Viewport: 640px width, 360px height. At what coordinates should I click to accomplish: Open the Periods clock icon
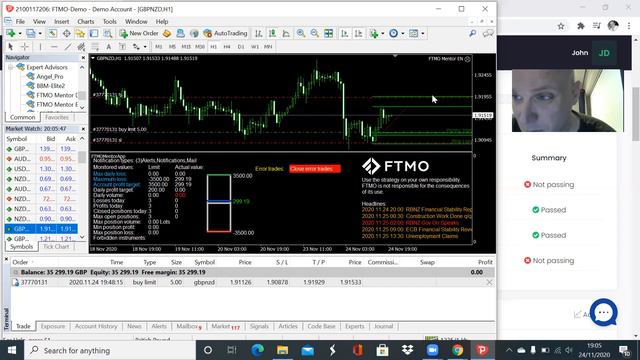[393, 33]
